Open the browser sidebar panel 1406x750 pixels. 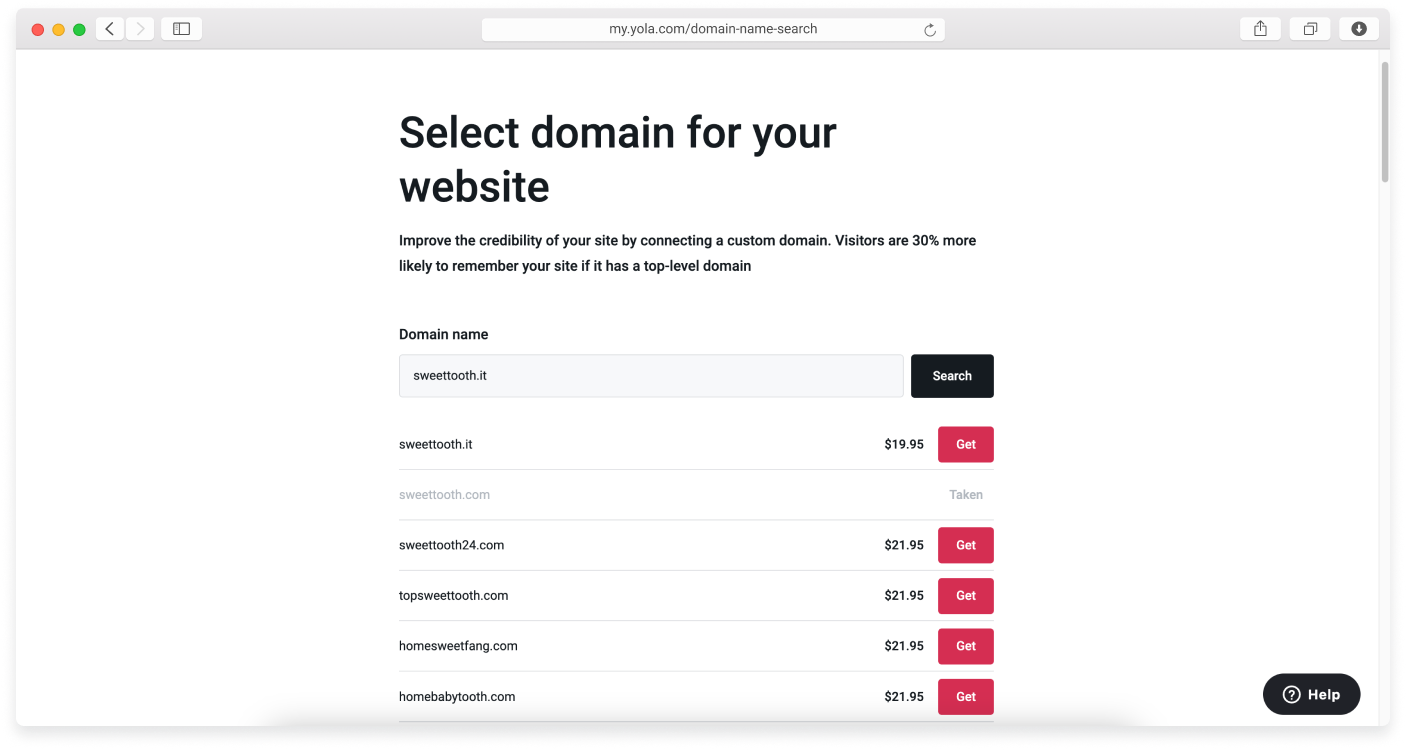181,28
